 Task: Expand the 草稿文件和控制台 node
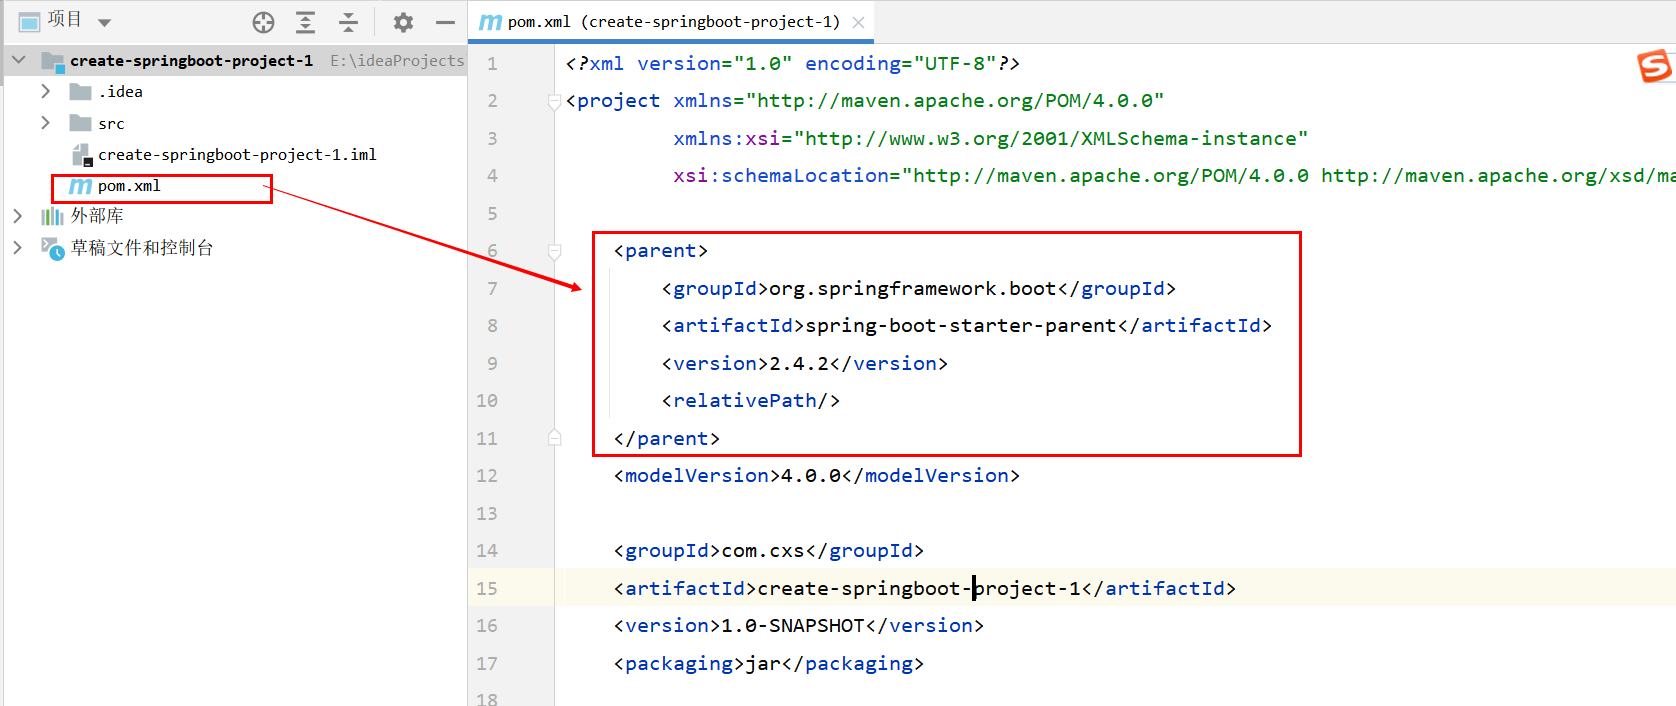pos(17,247)
